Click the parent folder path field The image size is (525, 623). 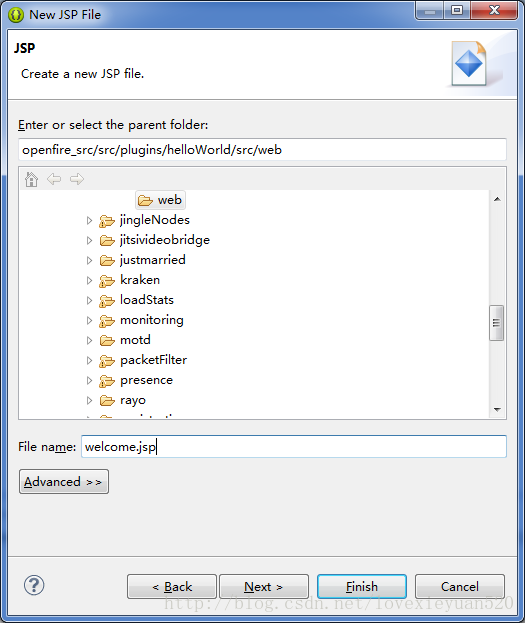pos(262,150)
